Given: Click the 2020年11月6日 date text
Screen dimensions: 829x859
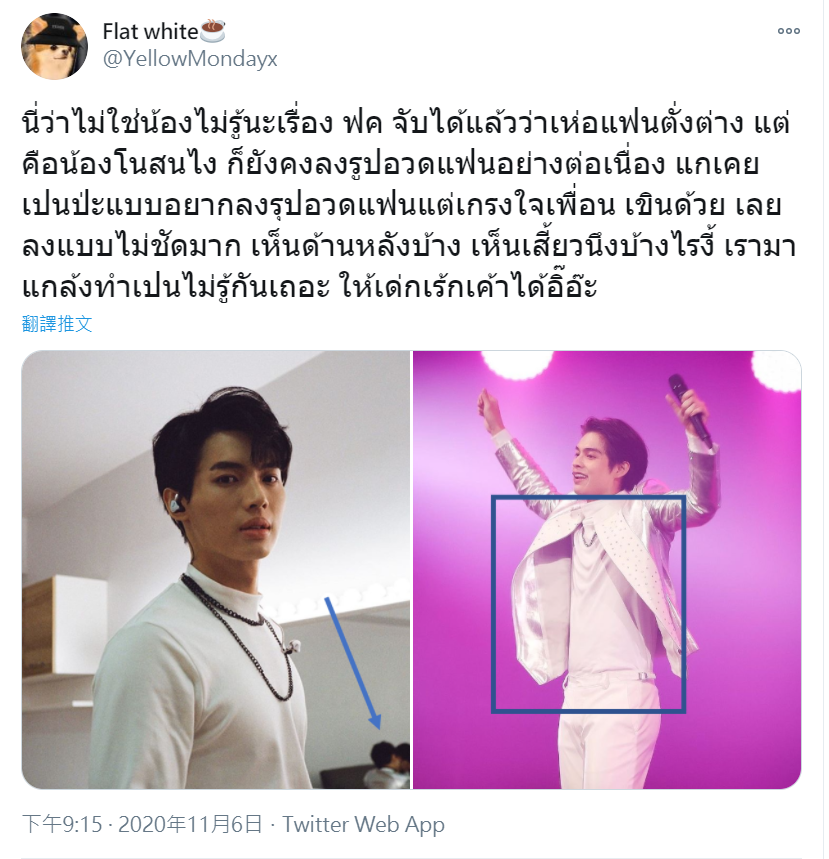Looking at the screenshot, I should coord(190,824).
